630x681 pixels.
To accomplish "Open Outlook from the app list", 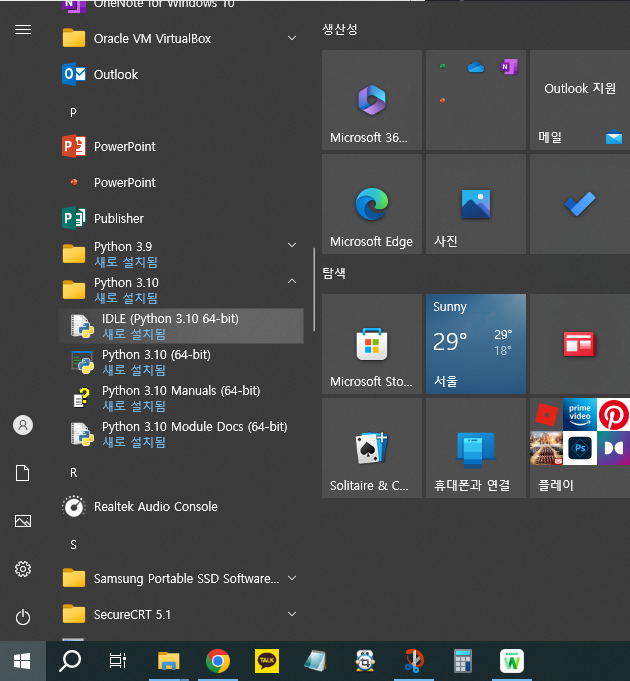I will [181, 74].
